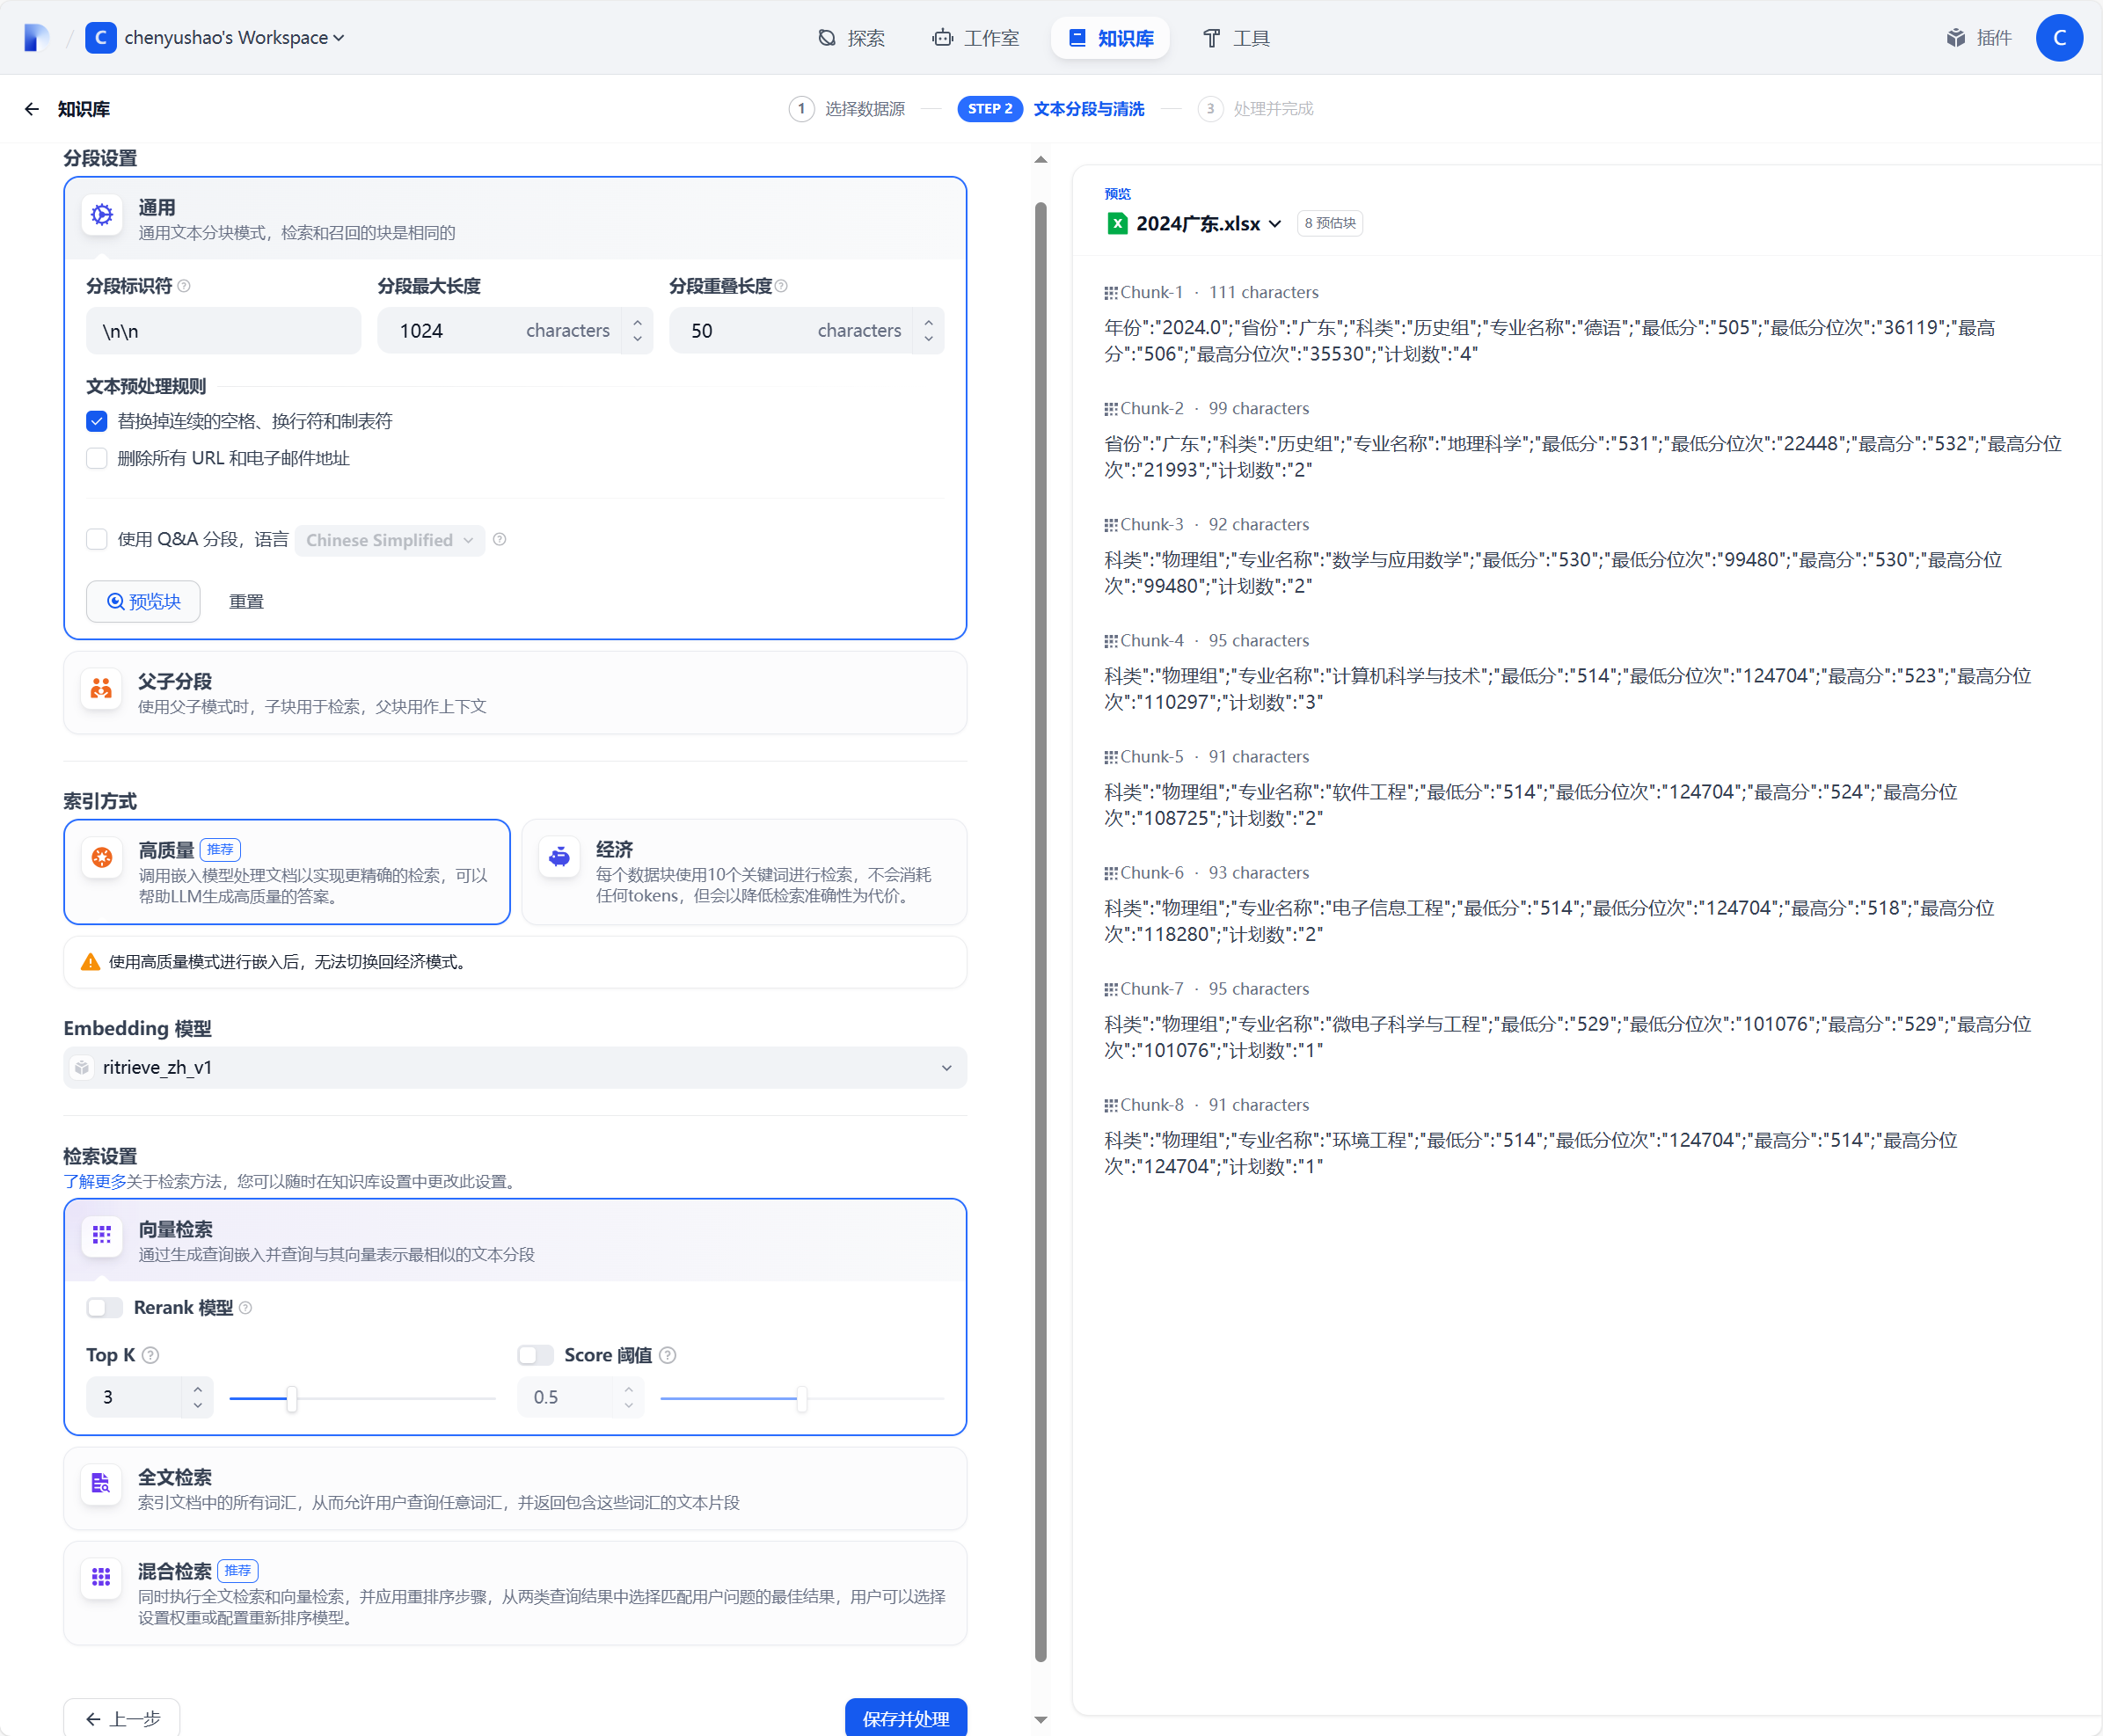Show the Rerank 模型 help icon

246,1308
